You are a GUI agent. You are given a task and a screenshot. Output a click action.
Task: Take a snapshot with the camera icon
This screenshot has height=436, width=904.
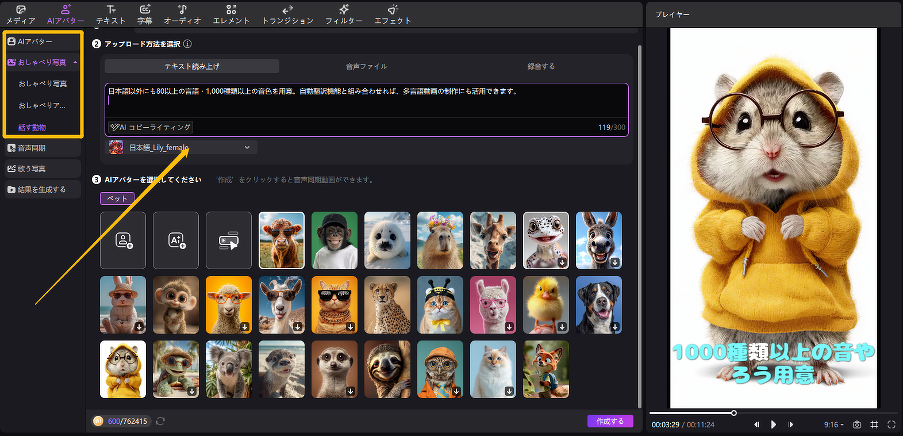click(x=856, y=425)
